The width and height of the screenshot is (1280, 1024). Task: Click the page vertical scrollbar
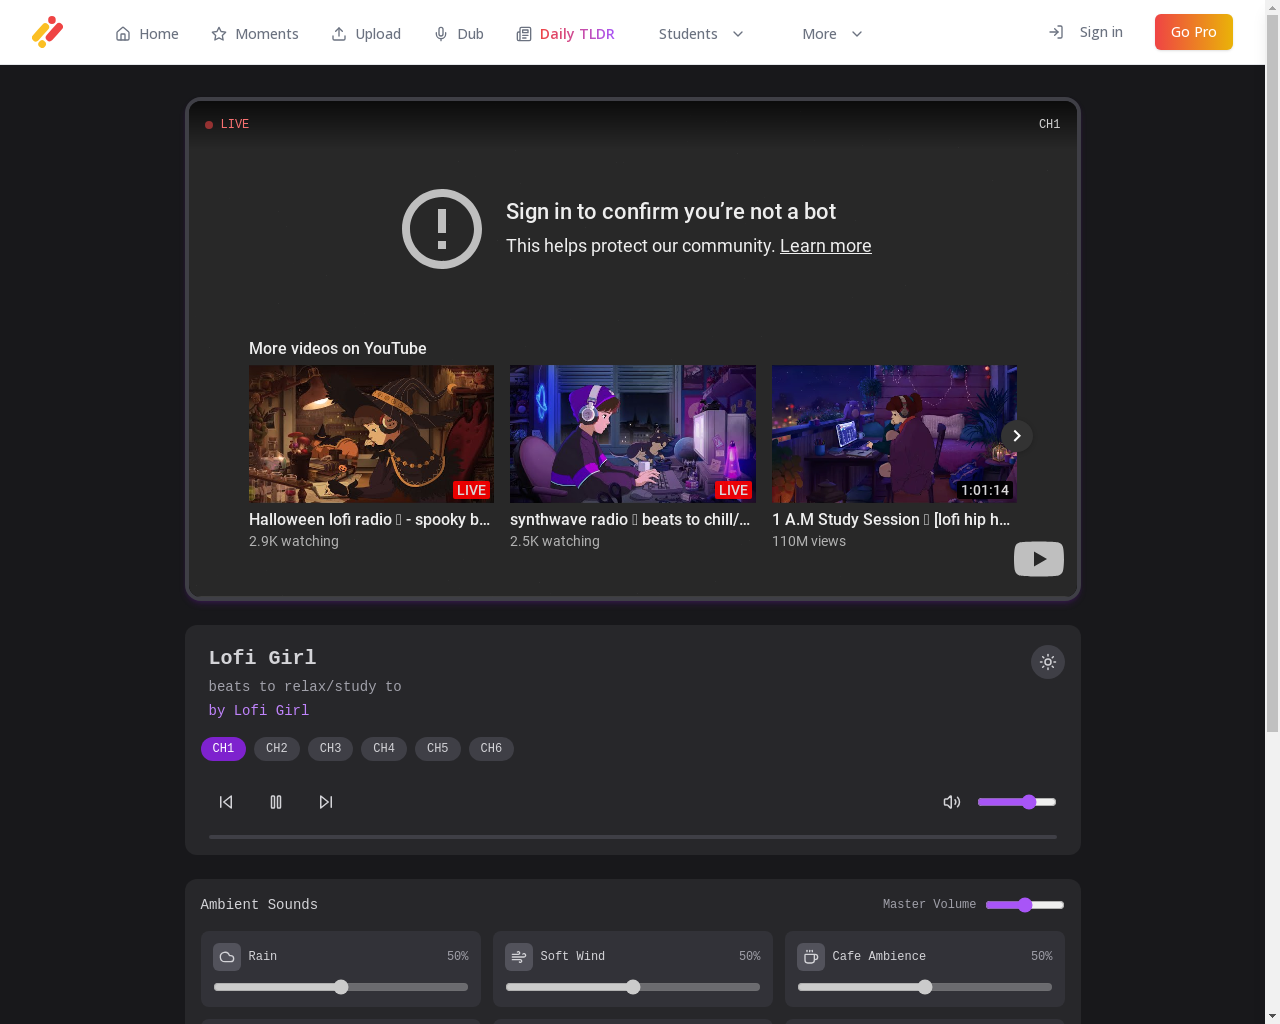pos(1272,375)
